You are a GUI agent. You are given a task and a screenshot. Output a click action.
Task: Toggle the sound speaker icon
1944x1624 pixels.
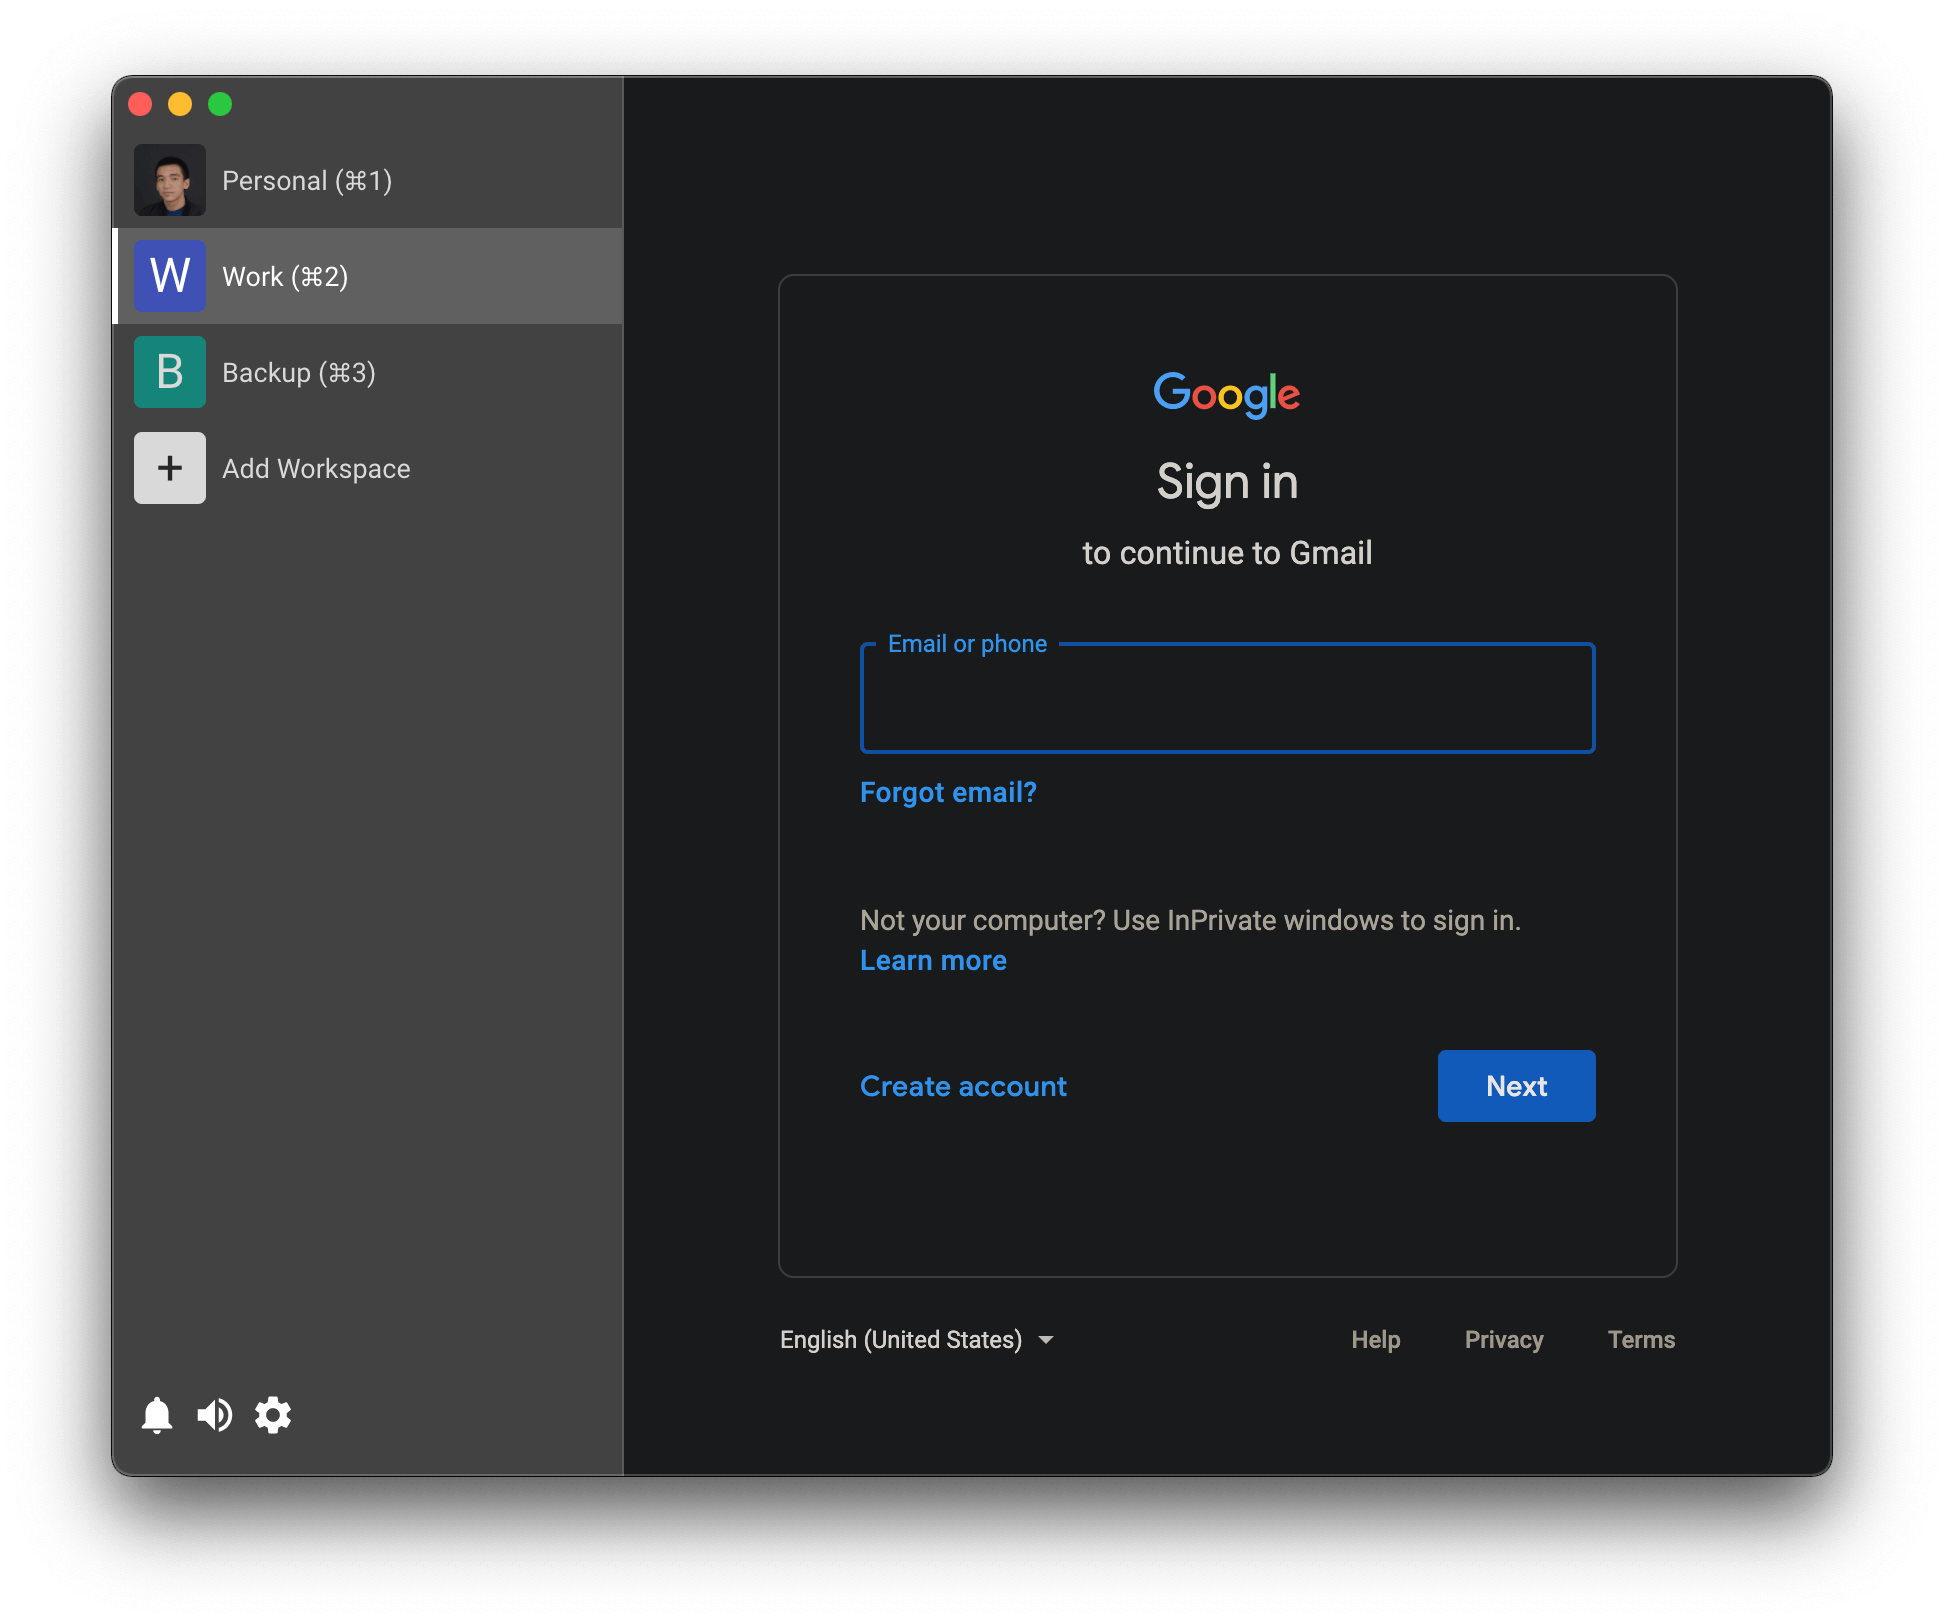click(x=214, y=1415)
